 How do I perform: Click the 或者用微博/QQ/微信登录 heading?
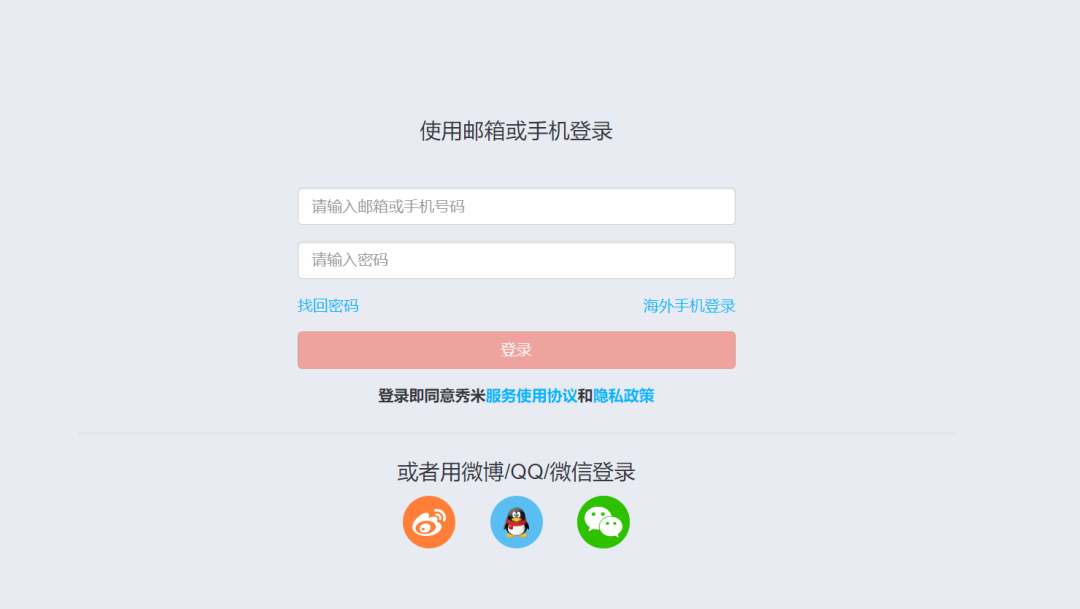coord(516,473)
